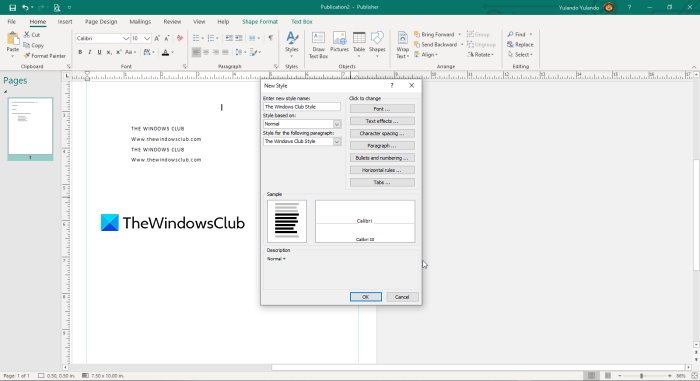Click the Undo icon in quick access toolbar
Viewport: 700px width, 381px height.
(25, 8)
